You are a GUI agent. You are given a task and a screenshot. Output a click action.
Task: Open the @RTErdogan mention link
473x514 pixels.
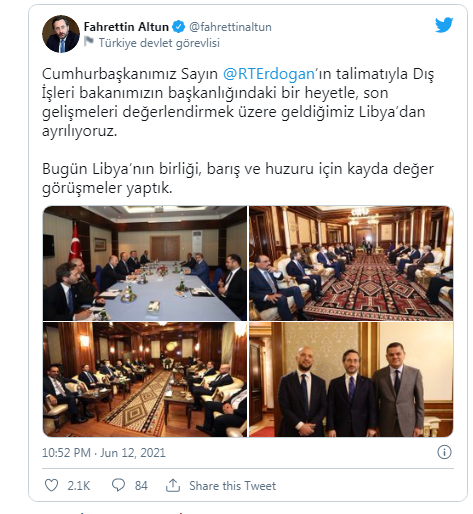click(x=269, y=74)
